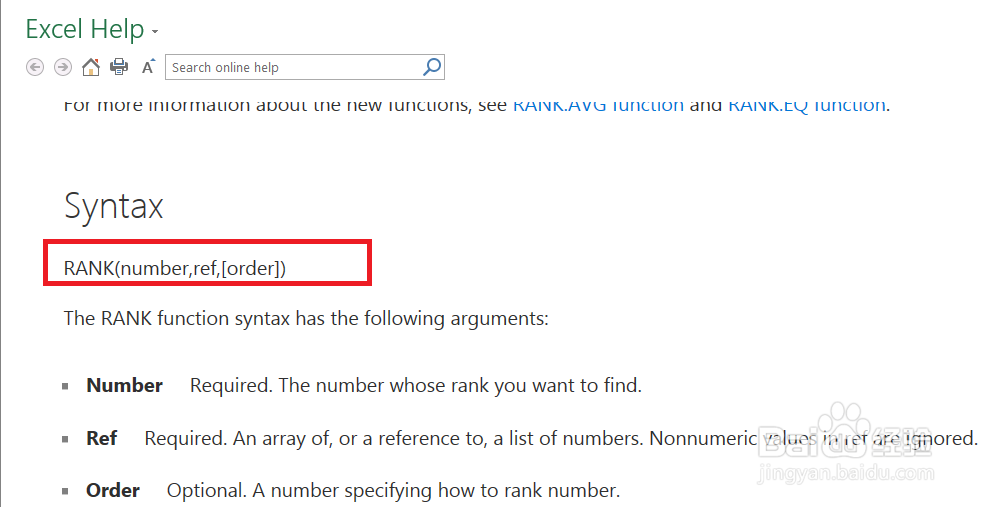Open the RANK.EQ function link
The width and height of the screenshot is (987, 507).
(806, 104)
